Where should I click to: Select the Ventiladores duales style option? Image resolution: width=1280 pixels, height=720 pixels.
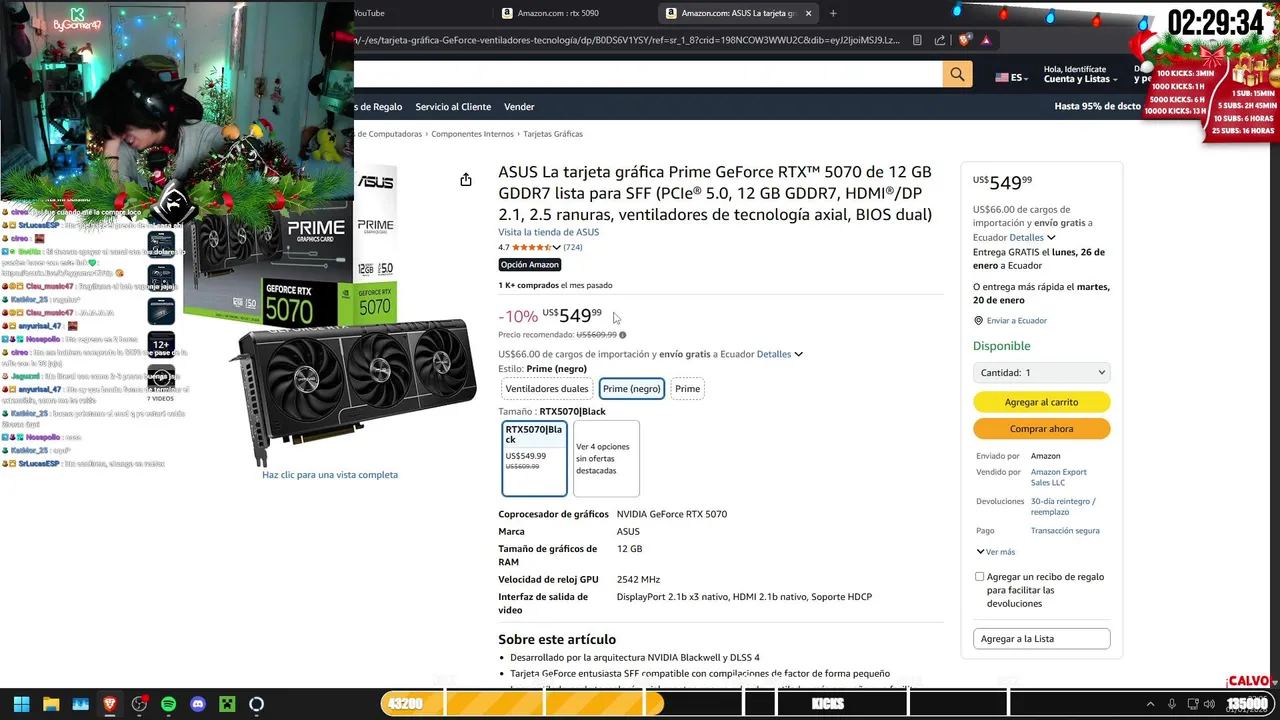click(x=546, y=389)
